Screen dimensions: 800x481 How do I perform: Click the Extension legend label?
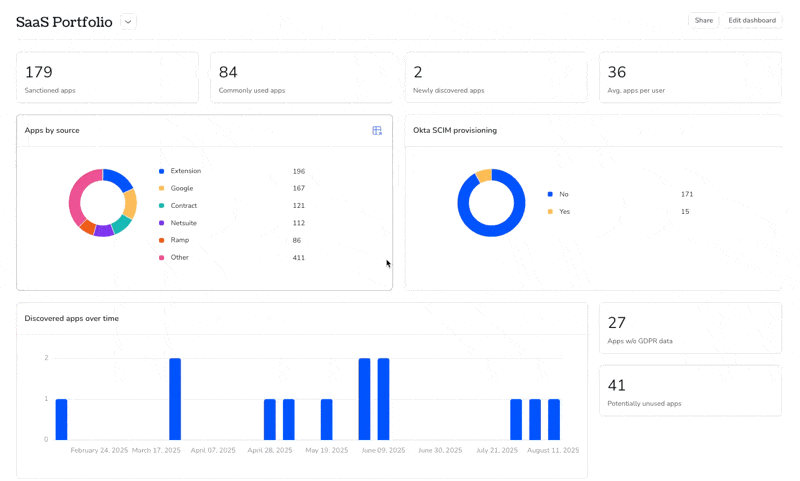tap(186, 171)
